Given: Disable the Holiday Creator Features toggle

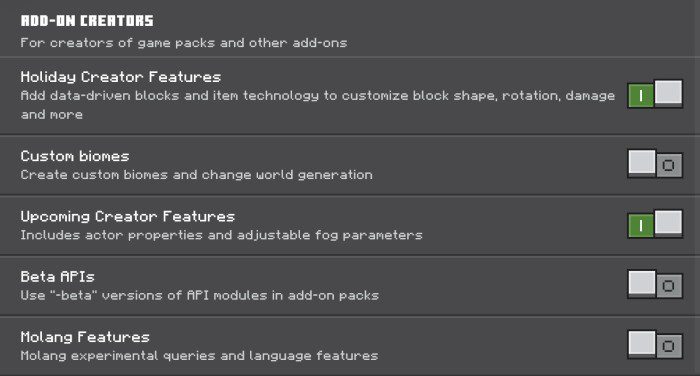Looking at the screenshot, I should click(x=655, y=94).
